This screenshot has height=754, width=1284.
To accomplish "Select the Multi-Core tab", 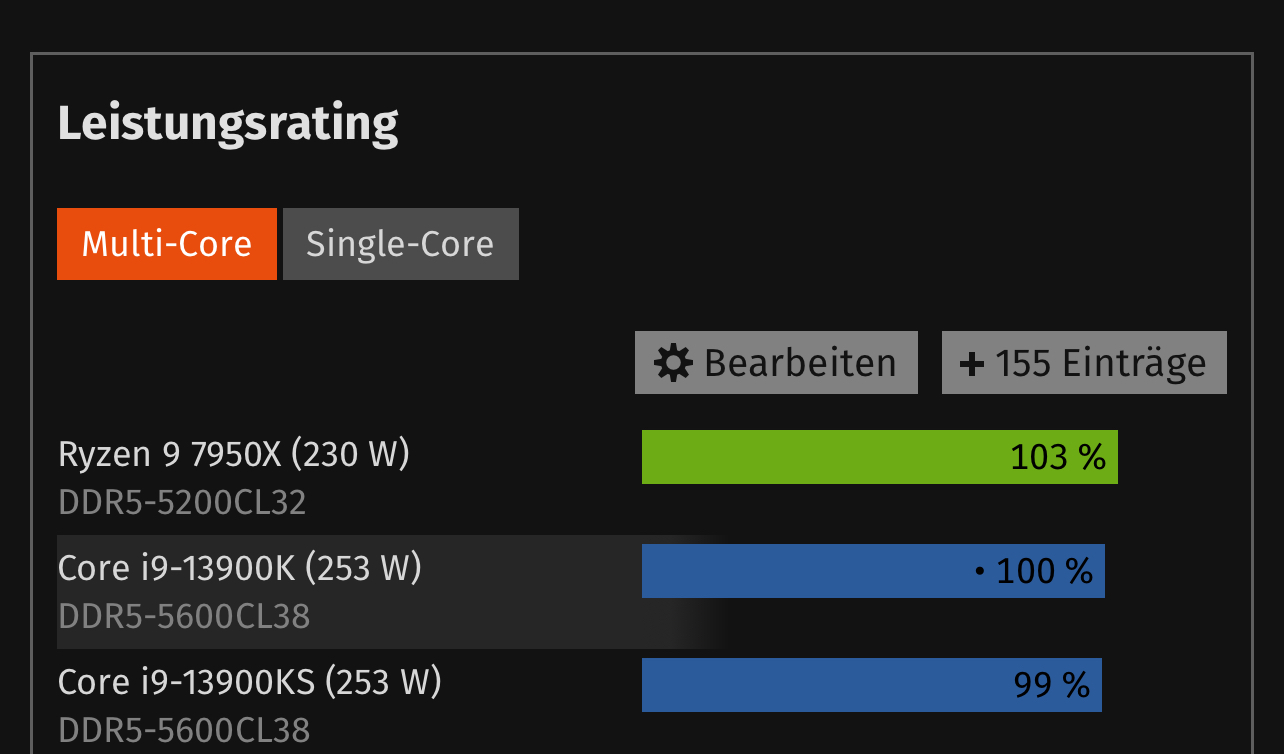I will [x=167, y=244].
